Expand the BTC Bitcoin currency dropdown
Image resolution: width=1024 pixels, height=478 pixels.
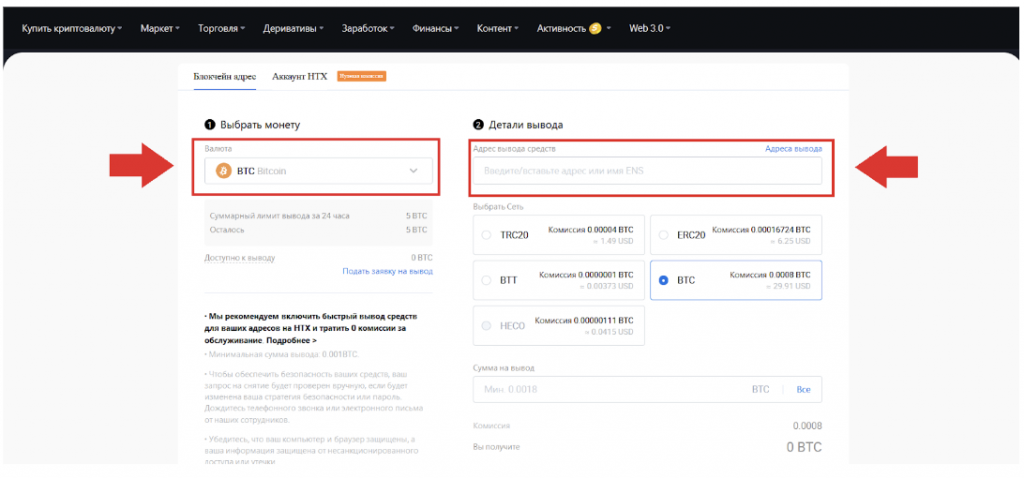[414, 171]
